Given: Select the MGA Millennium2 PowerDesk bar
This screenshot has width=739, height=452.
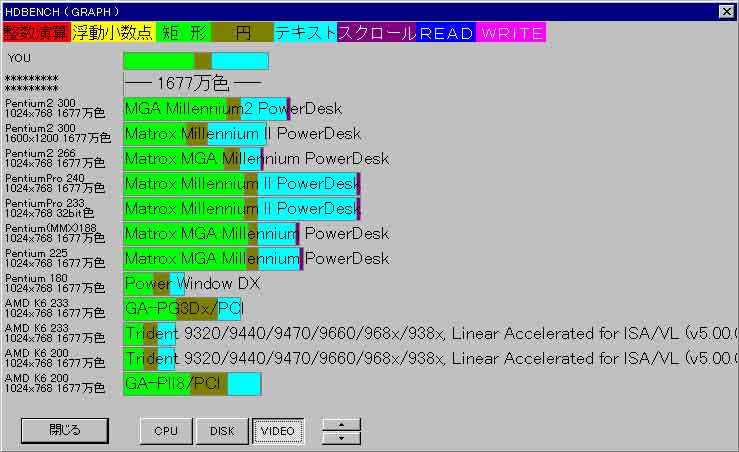Looking at the screenshot, I should point(205,108).
